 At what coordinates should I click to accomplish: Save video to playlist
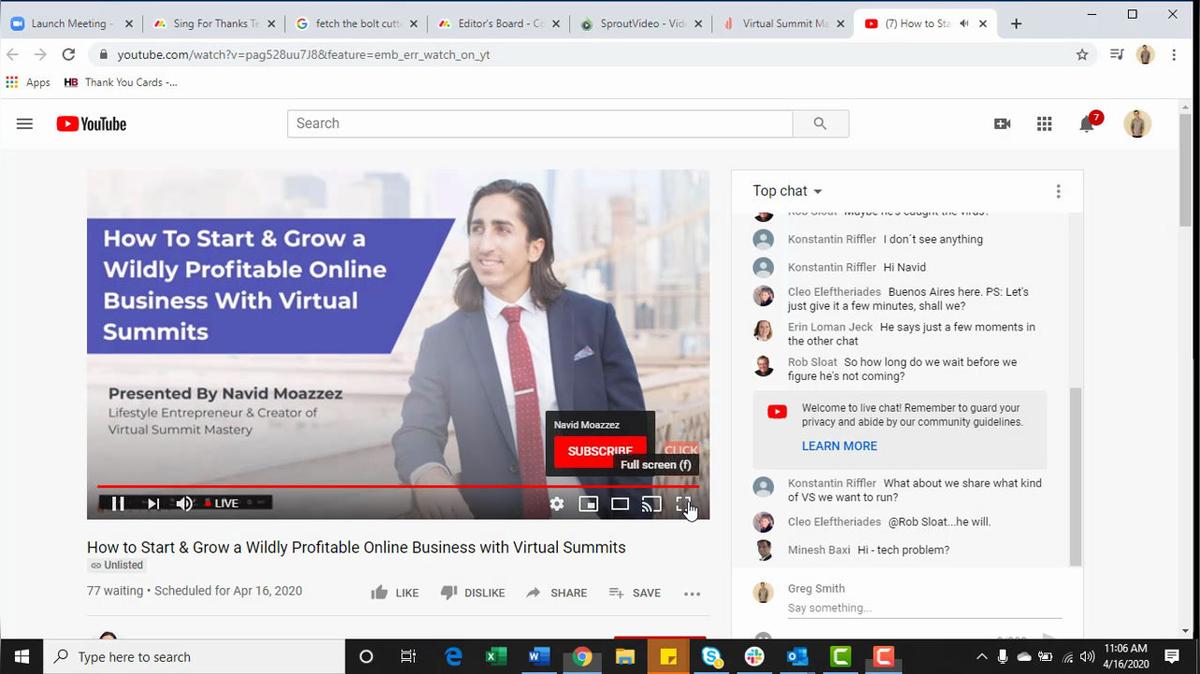click(x=635, y=593)
